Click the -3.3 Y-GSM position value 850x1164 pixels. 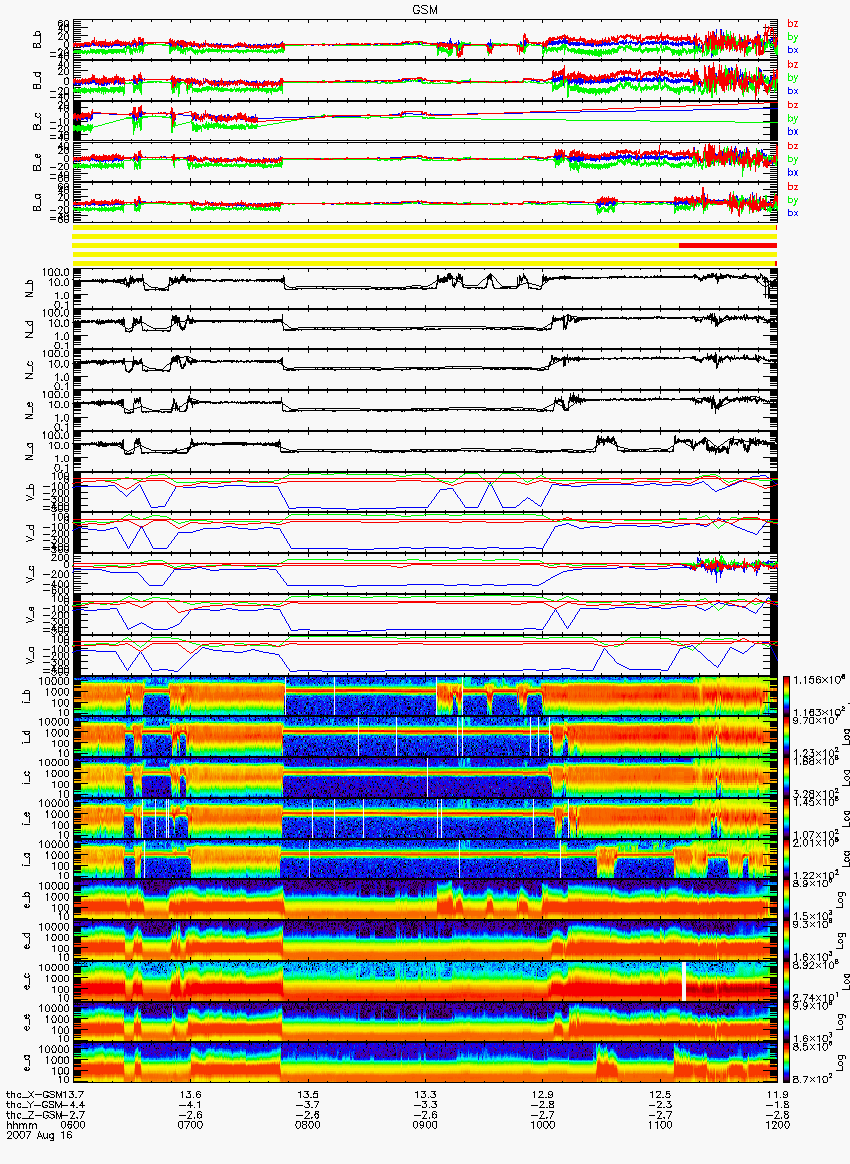click(x=425, y=1105)
